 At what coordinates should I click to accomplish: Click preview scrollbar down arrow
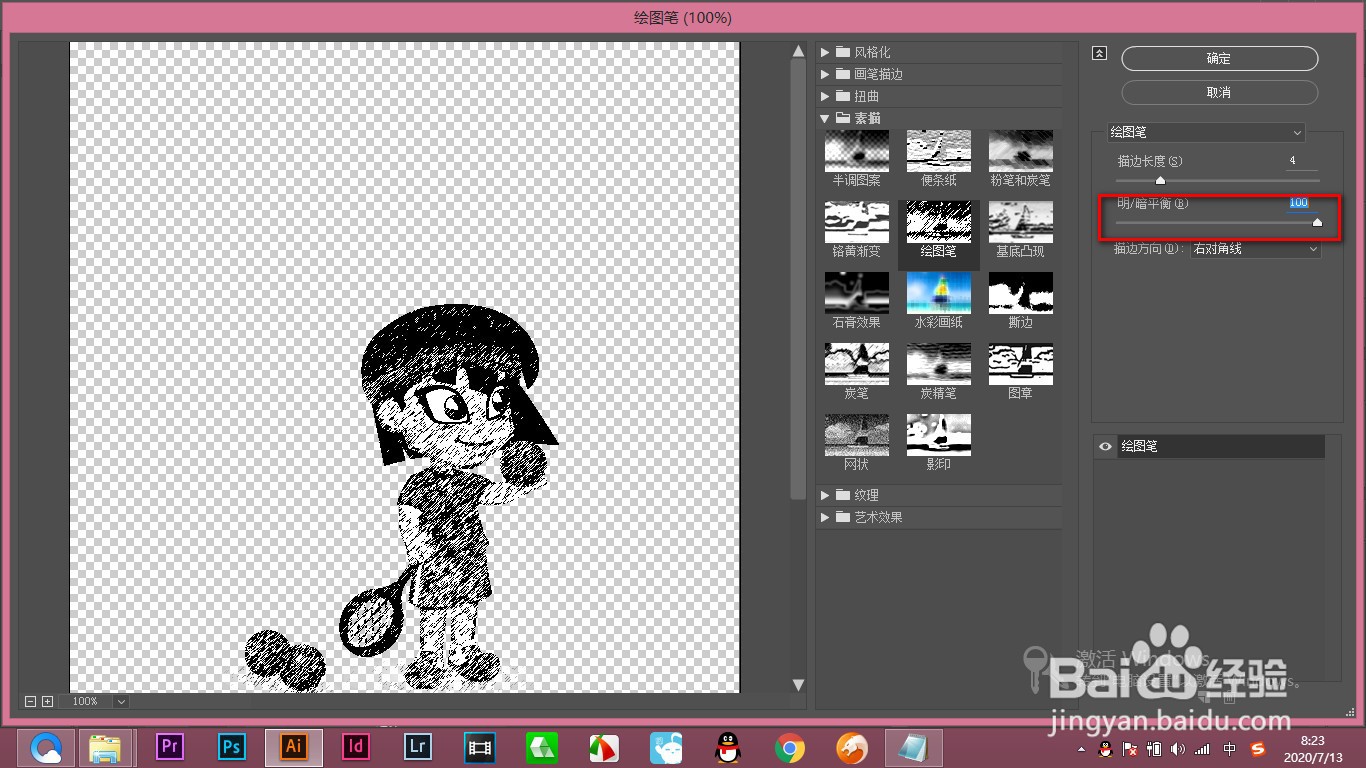(x=798, y=685)
